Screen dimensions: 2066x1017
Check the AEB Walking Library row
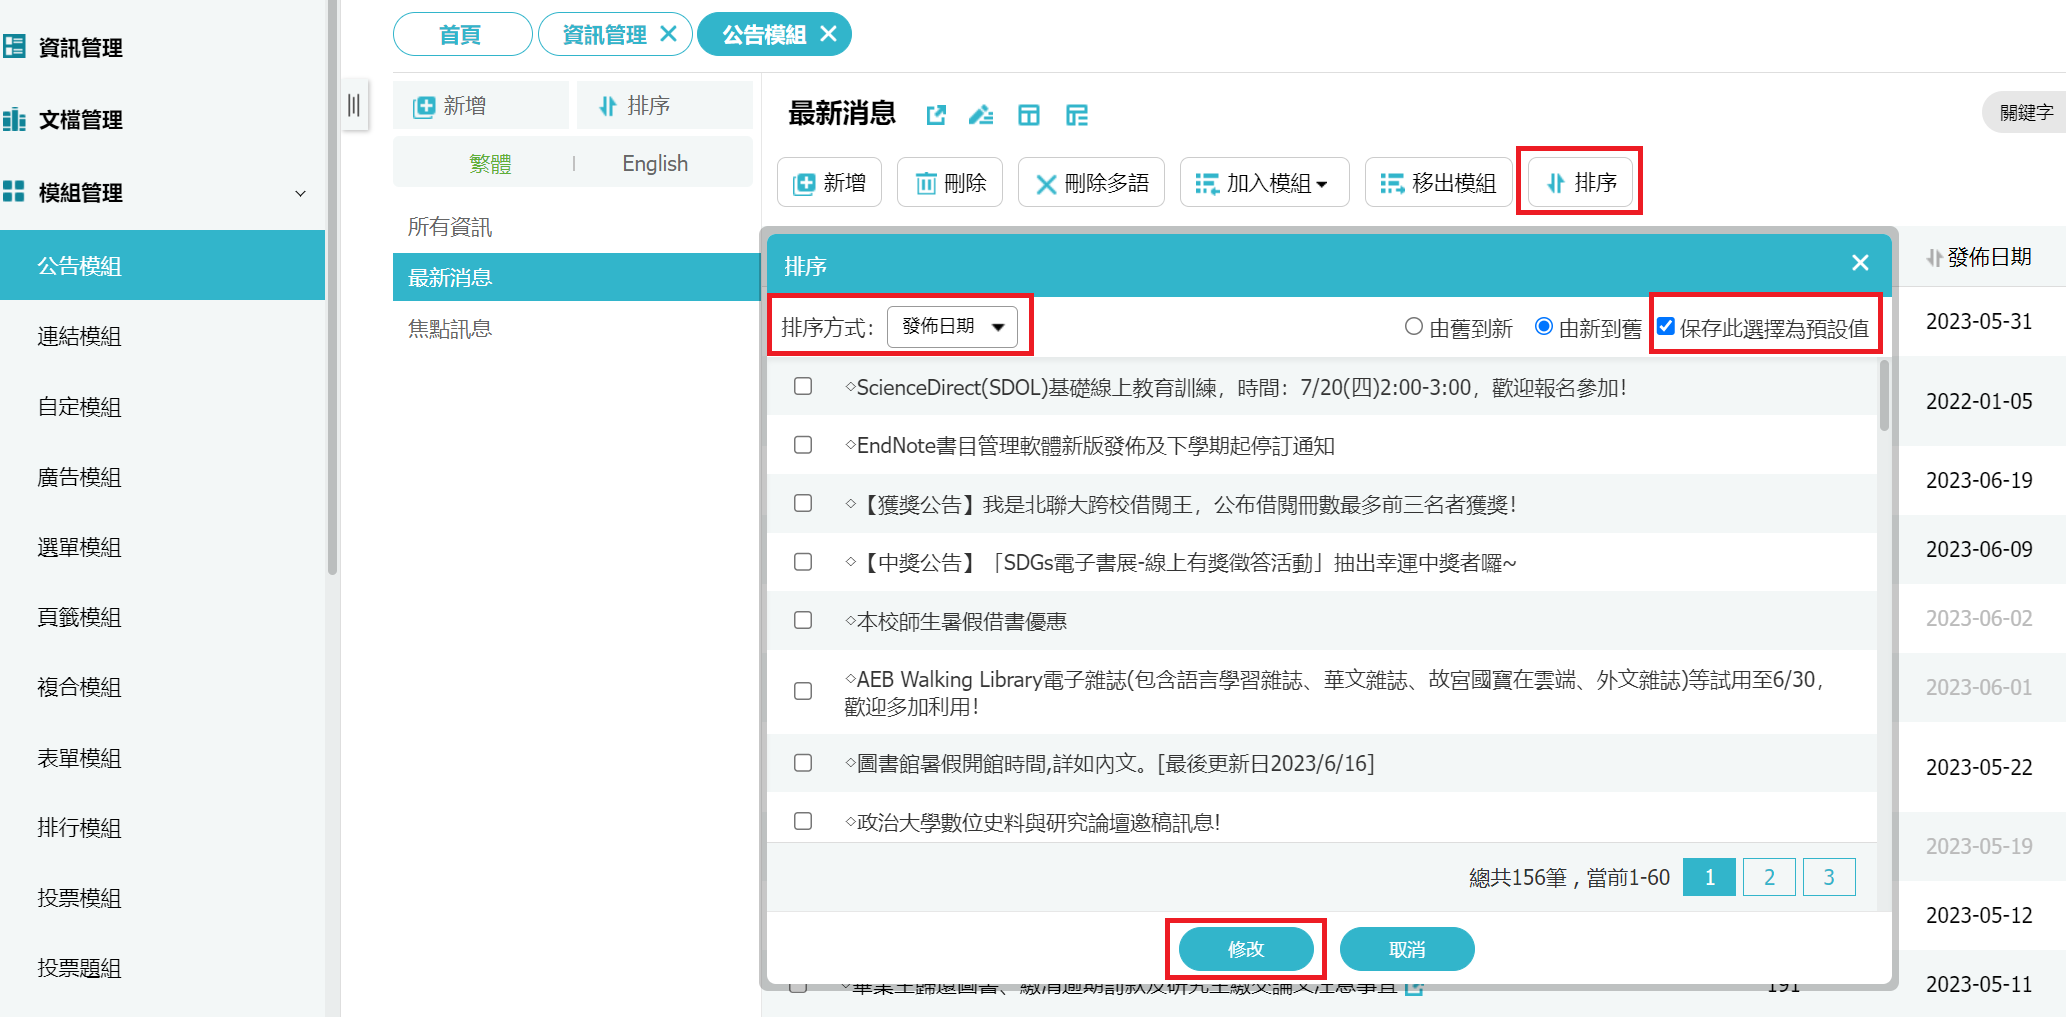pos(803,691)
